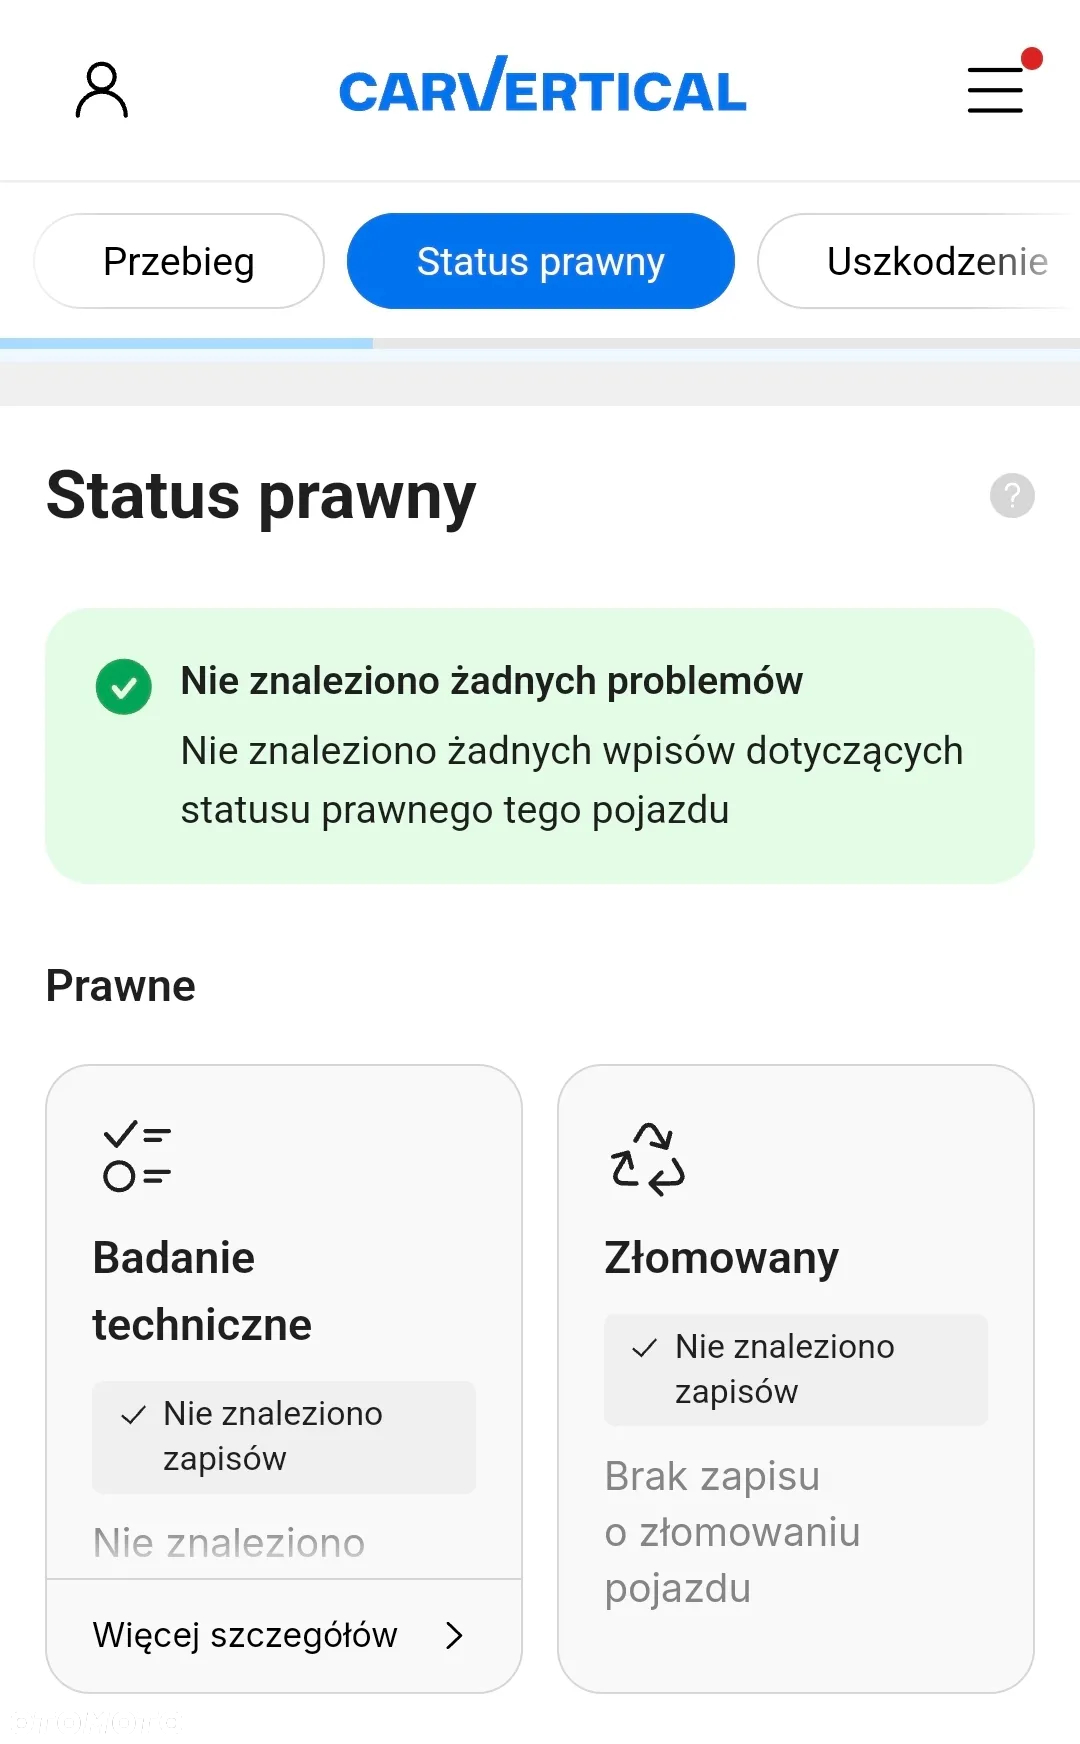Open the hamburger menu
The width and height of the screenshot is (1080, 1744).
(x=995, y=90)
